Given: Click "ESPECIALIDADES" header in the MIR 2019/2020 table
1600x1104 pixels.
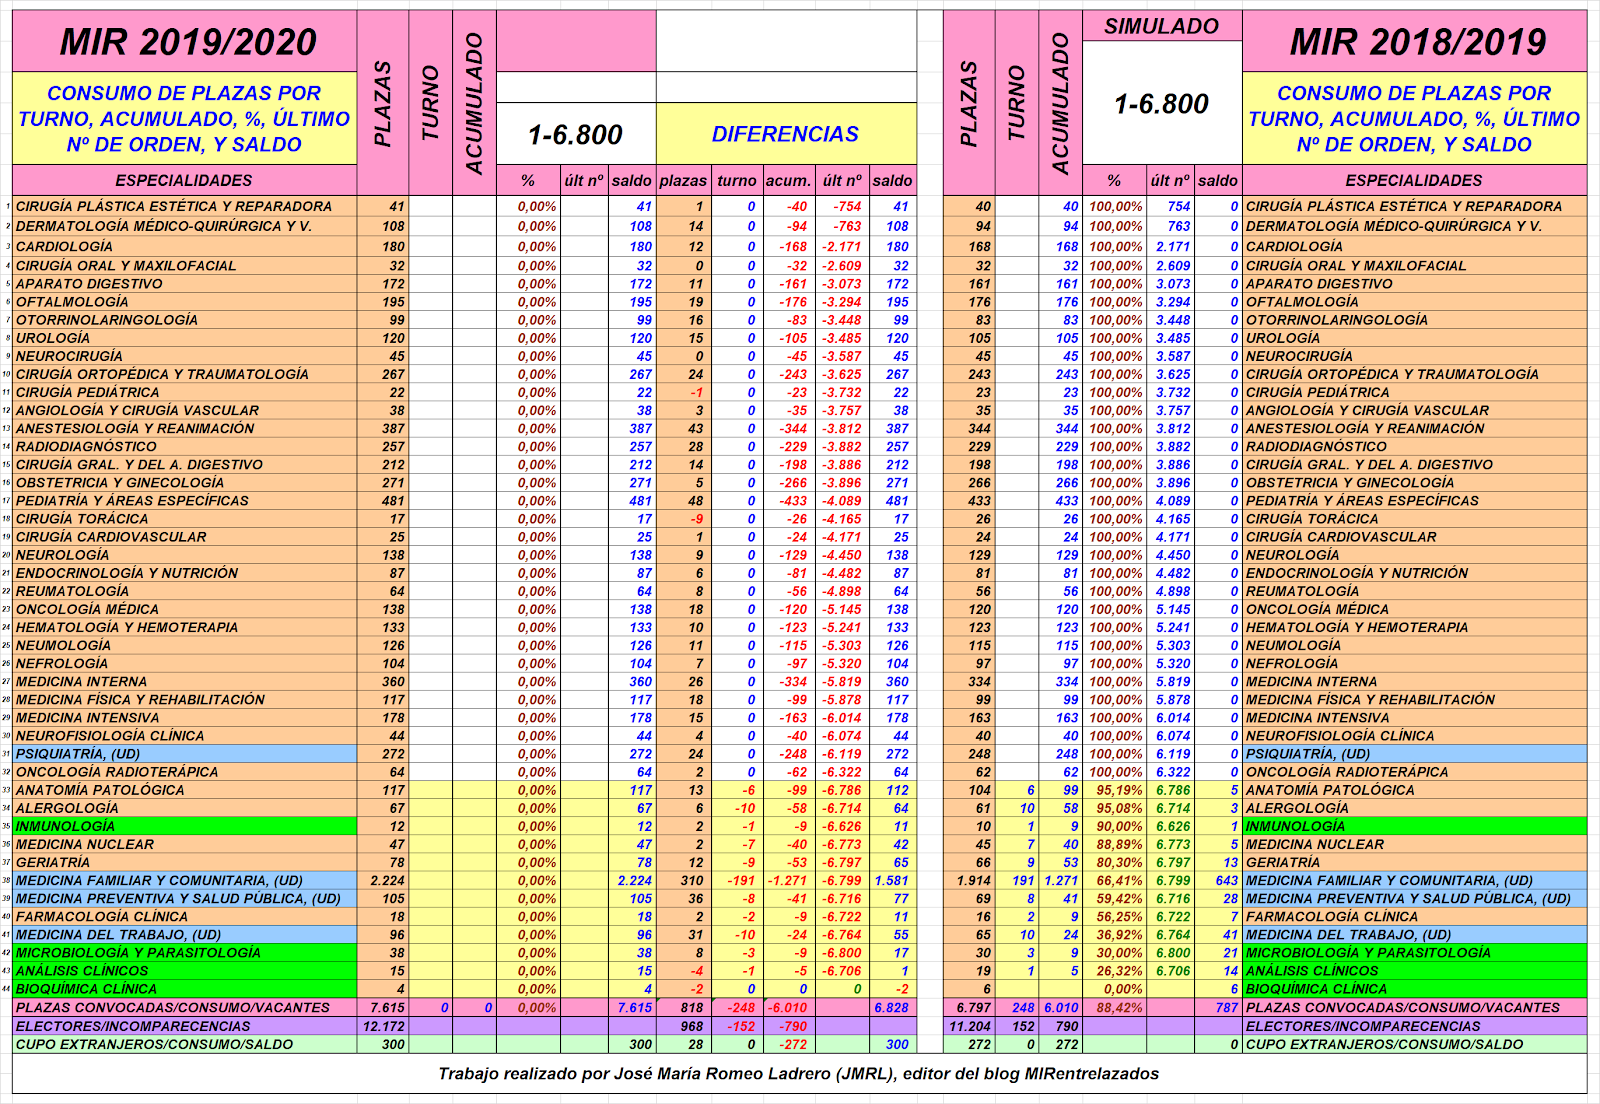Looking at the screenshot, I should (x=185, y=180).
